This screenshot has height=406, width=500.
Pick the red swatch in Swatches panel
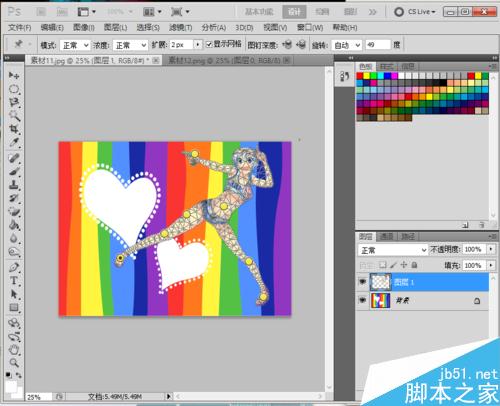coord(359,76)
